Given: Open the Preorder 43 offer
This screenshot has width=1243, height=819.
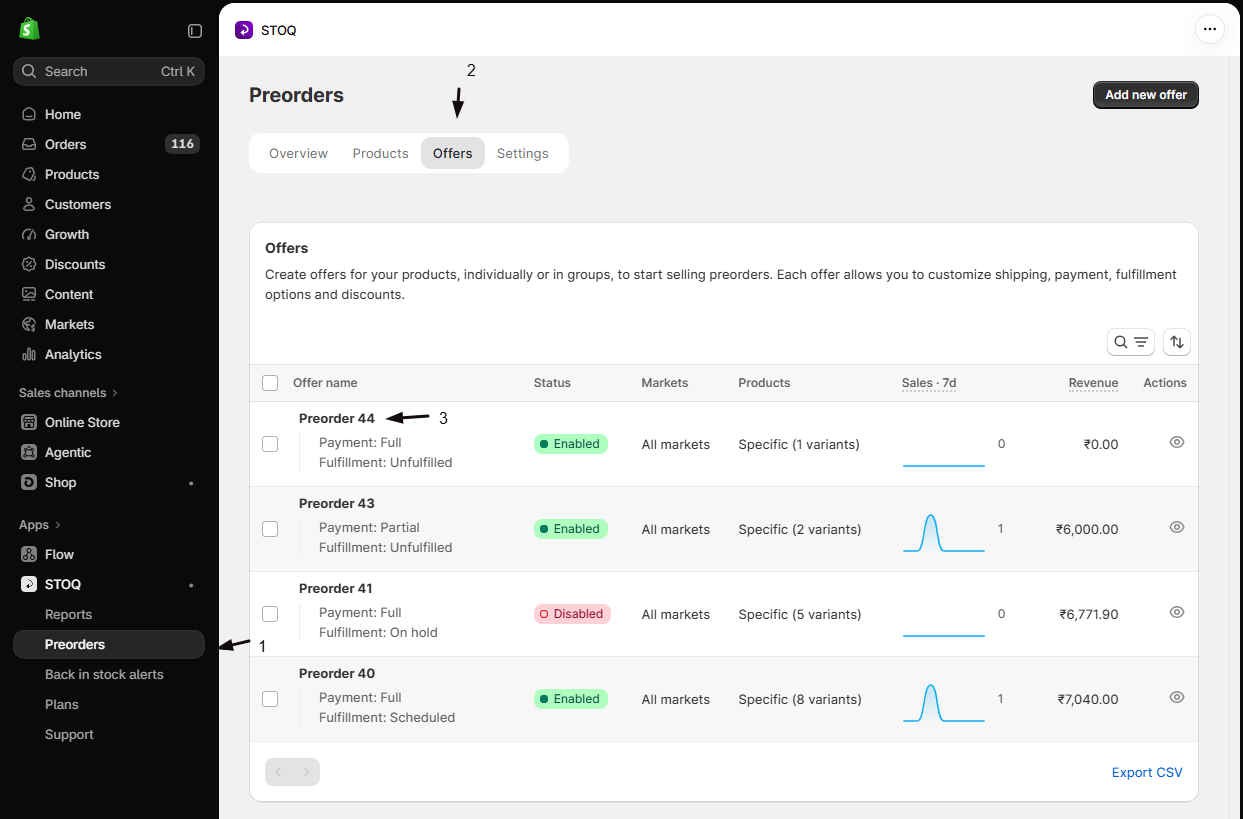Looking at the screenshot, I should pos(337,503).
